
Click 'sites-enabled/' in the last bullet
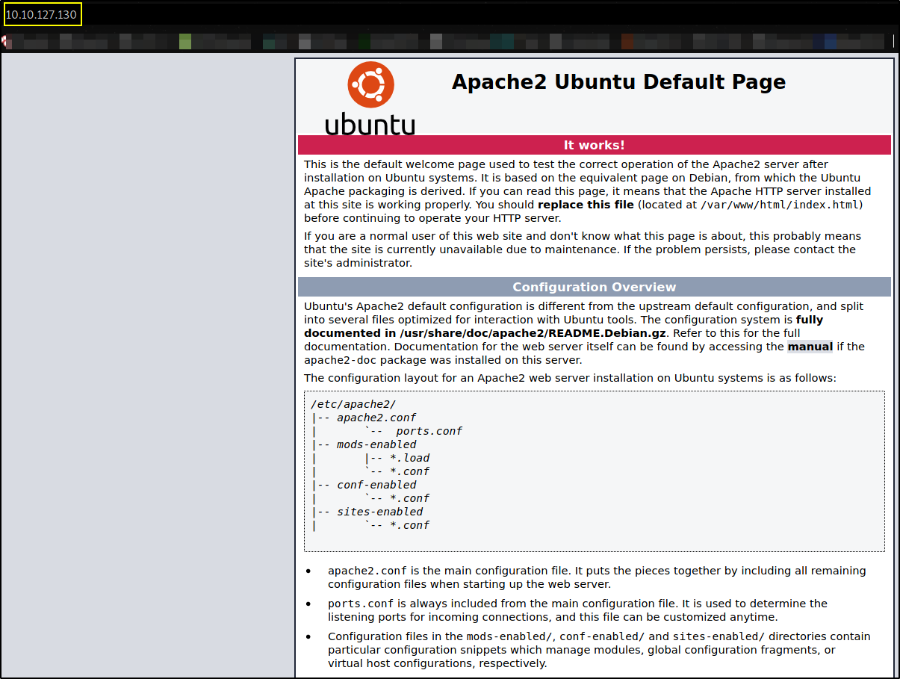click(x=719, y=637)
